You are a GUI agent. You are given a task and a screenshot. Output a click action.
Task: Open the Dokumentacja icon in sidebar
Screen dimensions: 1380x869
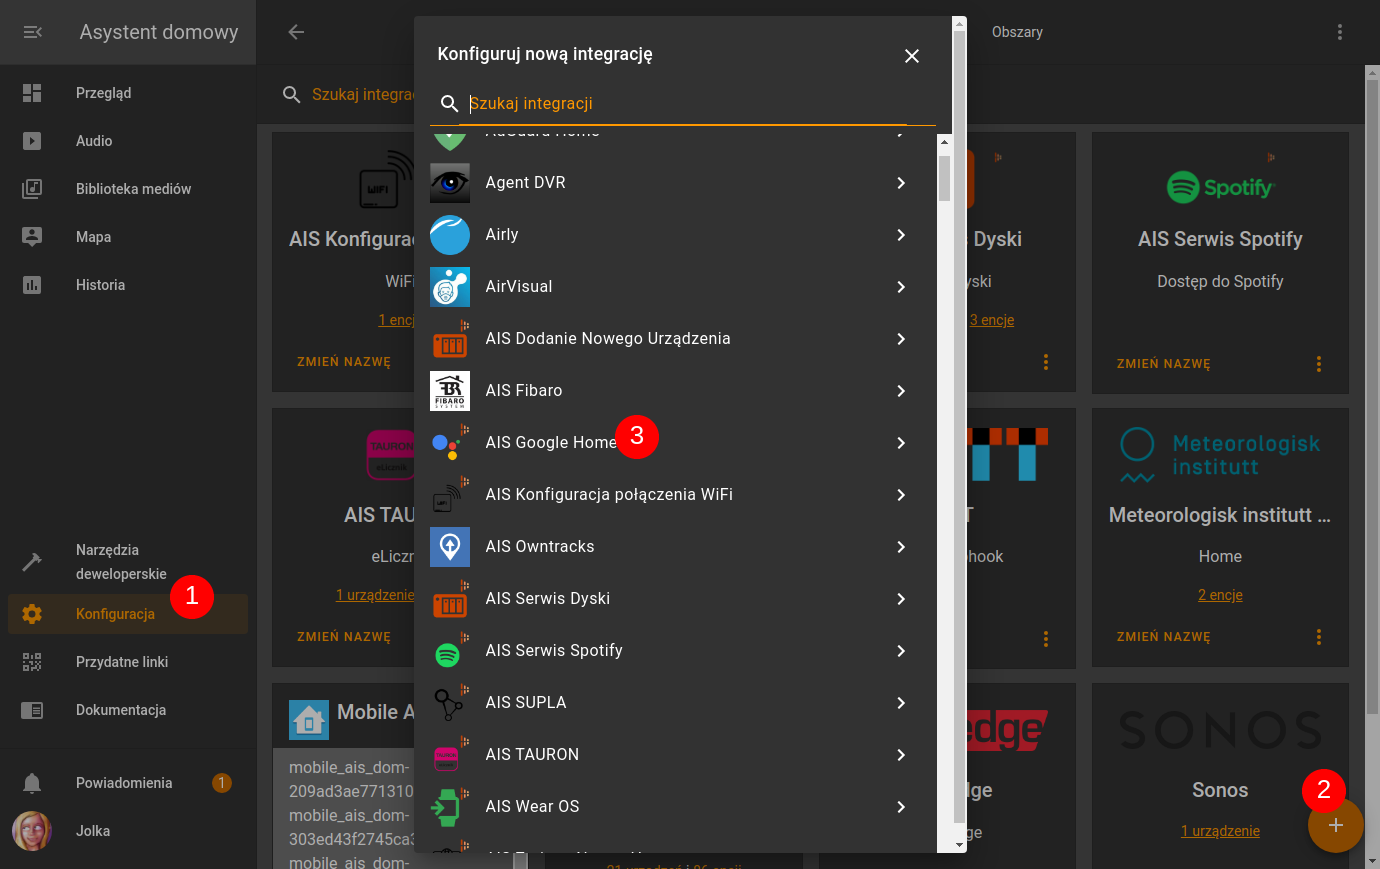pyautogui.click(x=32, y=710)
